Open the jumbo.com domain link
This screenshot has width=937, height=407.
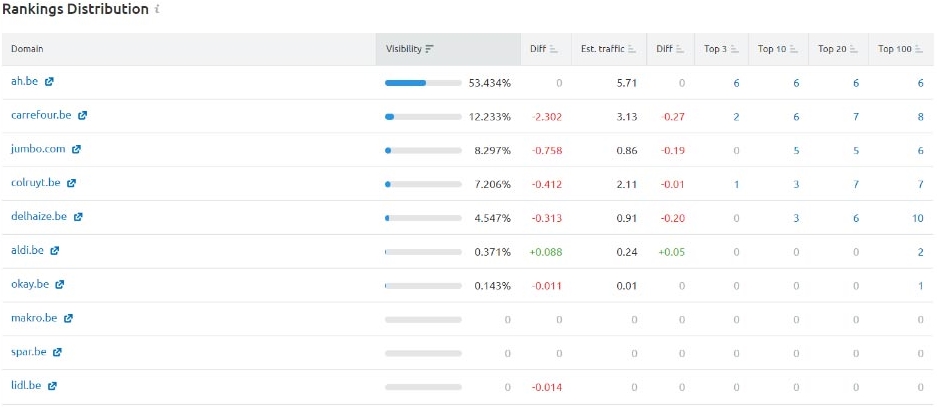[x=38, y=149]
